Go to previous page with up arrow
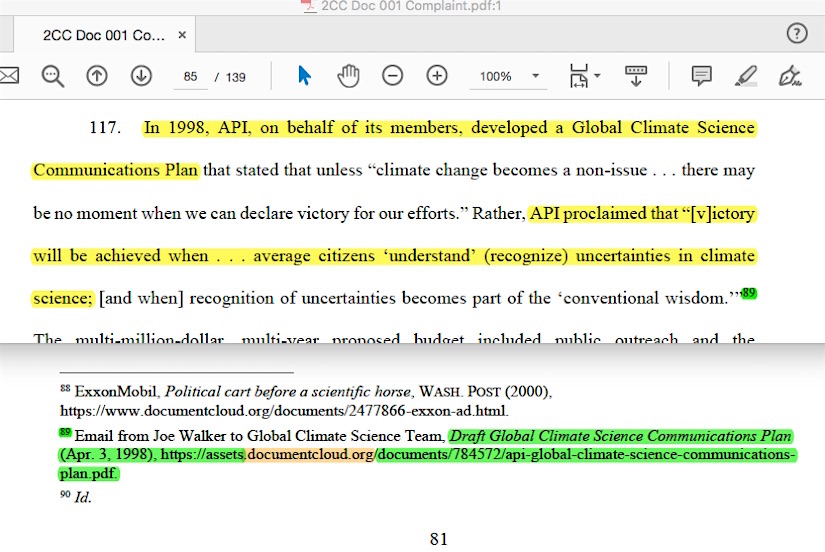 97,76
